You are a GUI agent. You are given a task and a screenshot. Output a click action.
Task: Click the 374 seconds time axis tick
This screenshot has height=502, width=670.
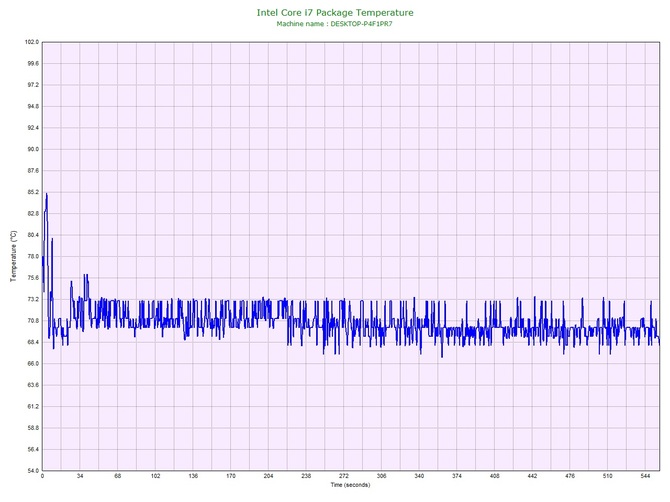coord(457,476)
